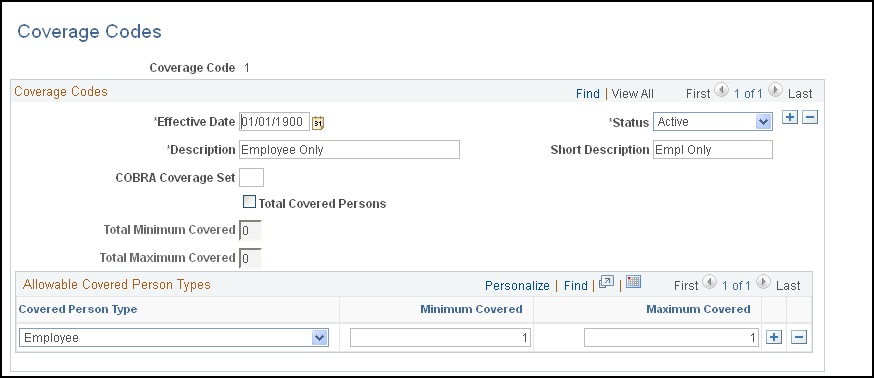Open the Personalize grid link

point(517,286)
